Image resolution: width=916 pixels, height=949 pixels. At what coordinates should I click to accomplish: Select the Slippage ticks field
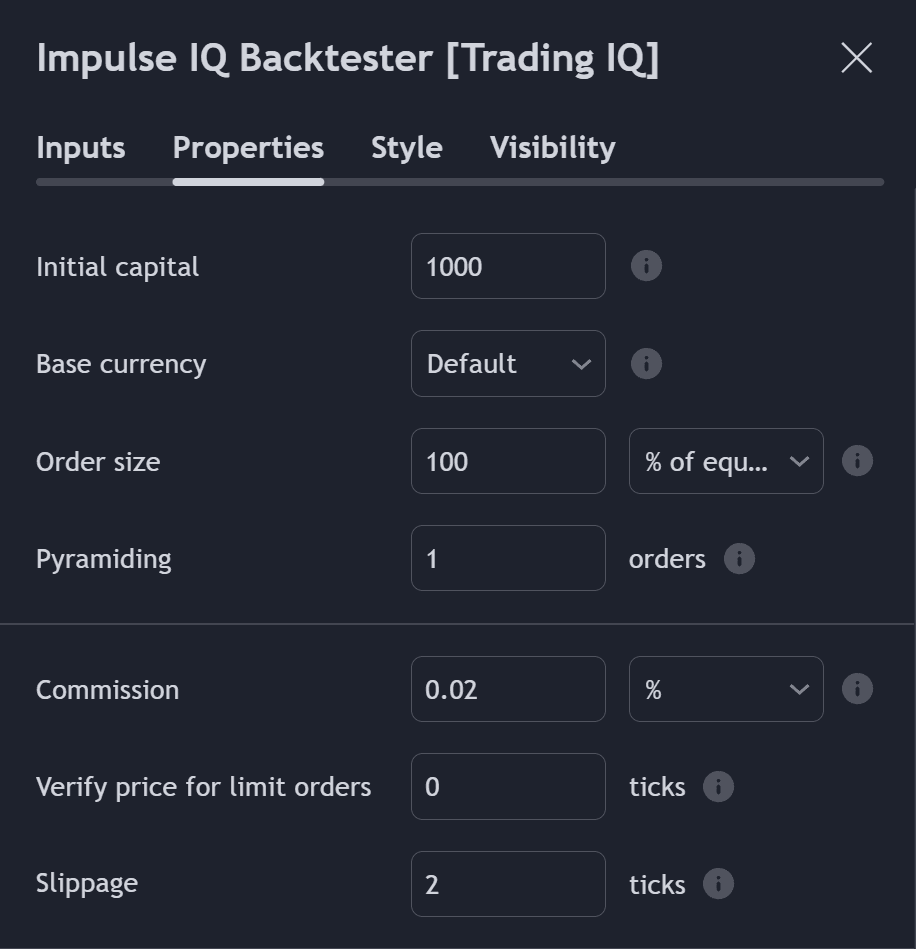[x=508, y=884]
